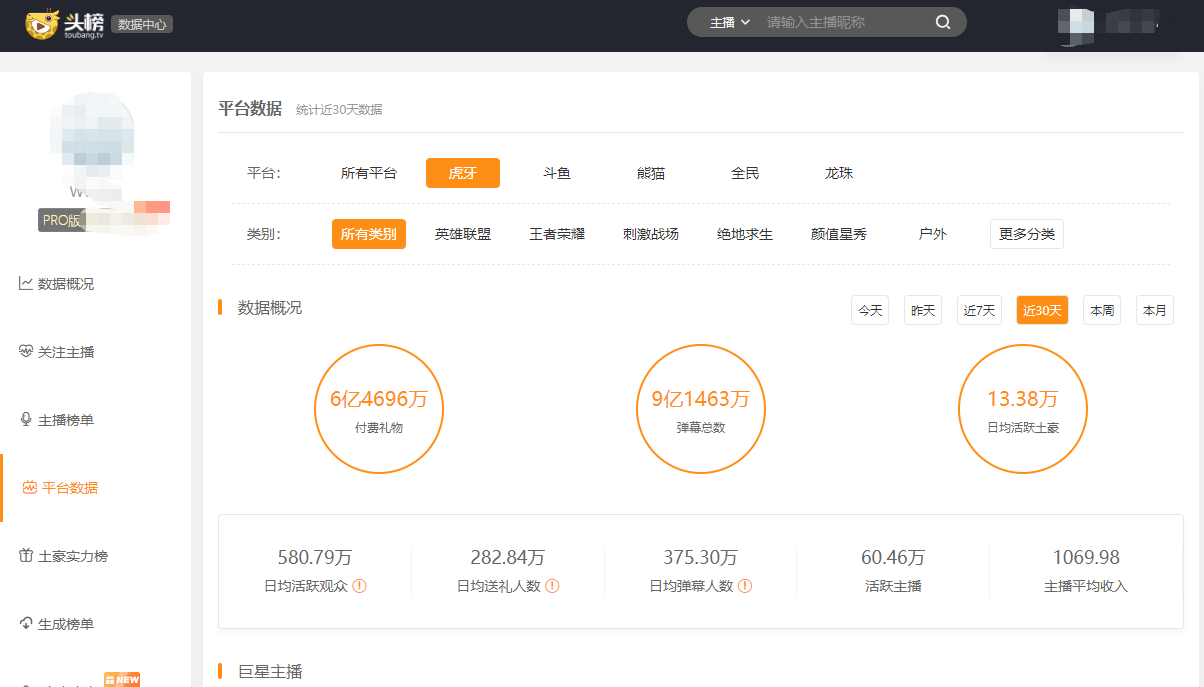
Task: Select 熊猫 platform filter
Action: (x=651, y=173)
